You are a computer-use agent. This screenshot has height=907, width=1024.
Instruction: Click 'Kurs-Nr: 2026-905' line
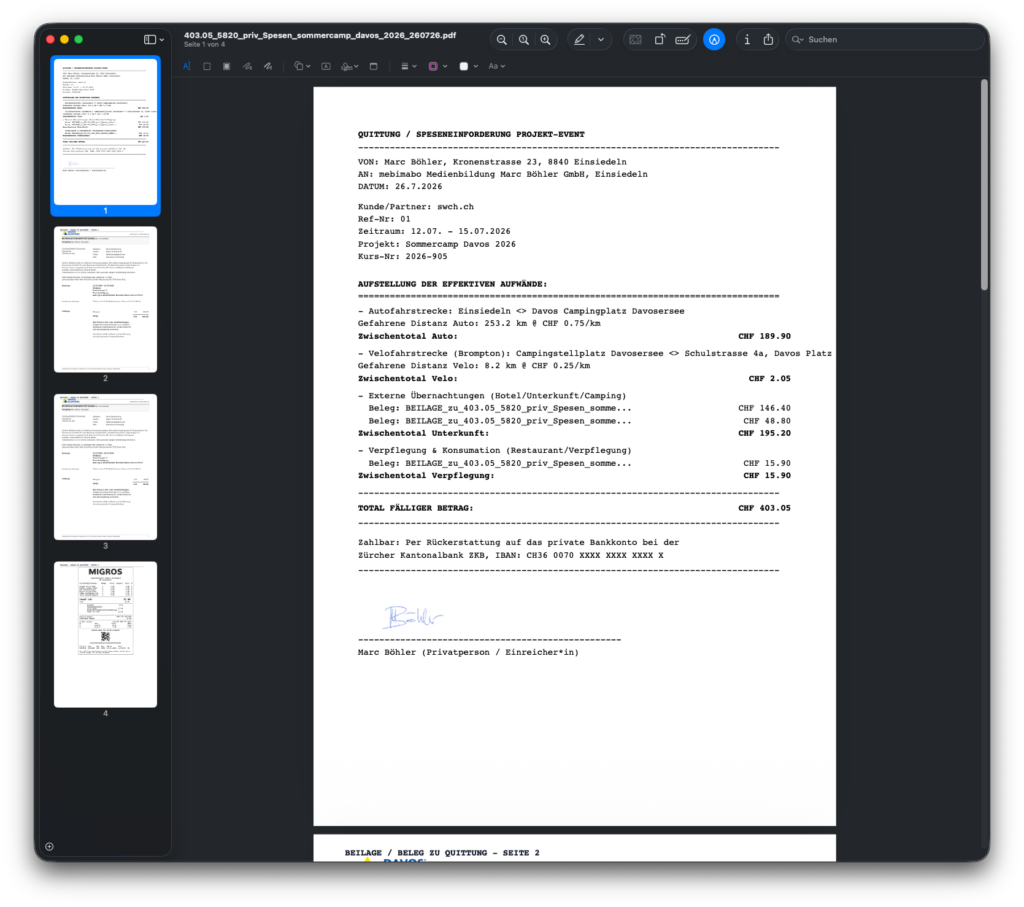pyautogui.click(x=402, y=257)
